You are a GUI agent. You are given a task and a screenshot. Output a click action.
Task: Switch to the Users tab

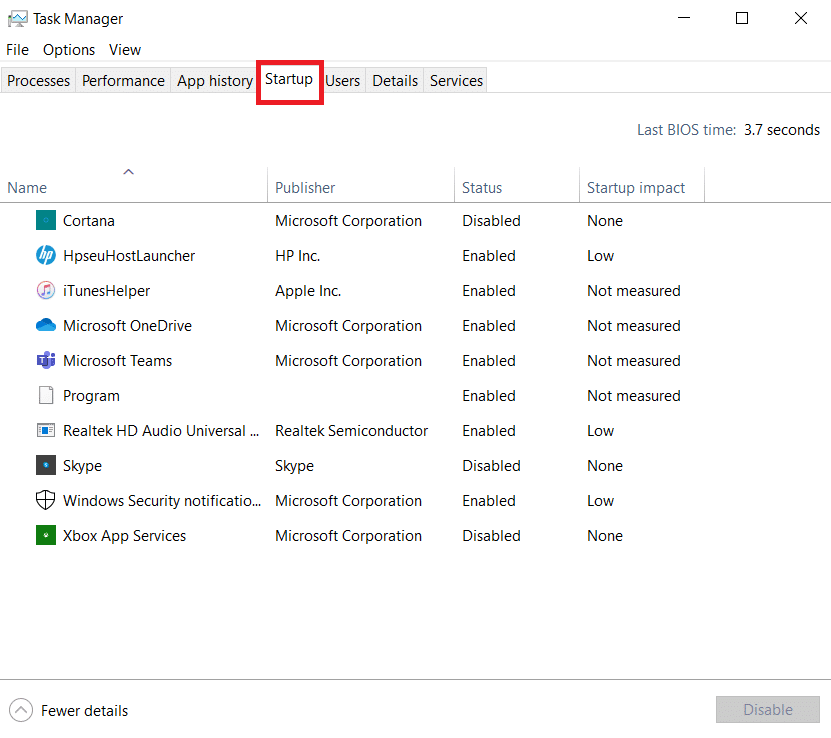pos(342,81)
